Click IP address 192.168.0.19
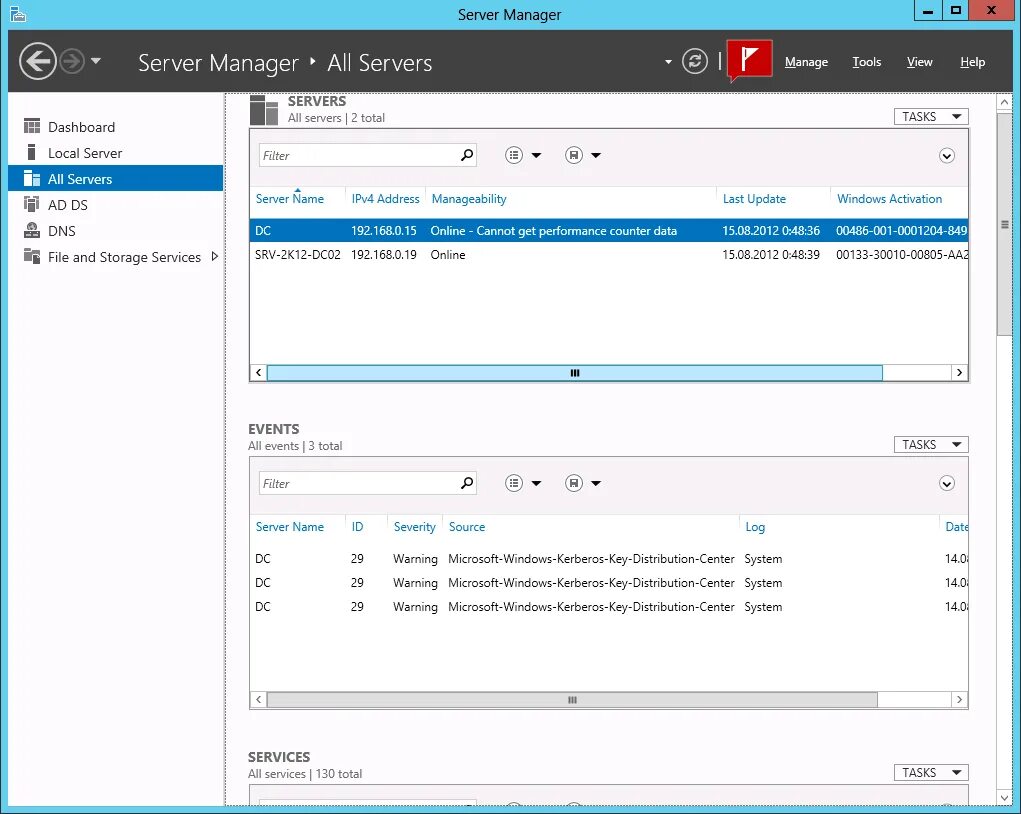Viewport: 1021px width, 814px height. 384,255
